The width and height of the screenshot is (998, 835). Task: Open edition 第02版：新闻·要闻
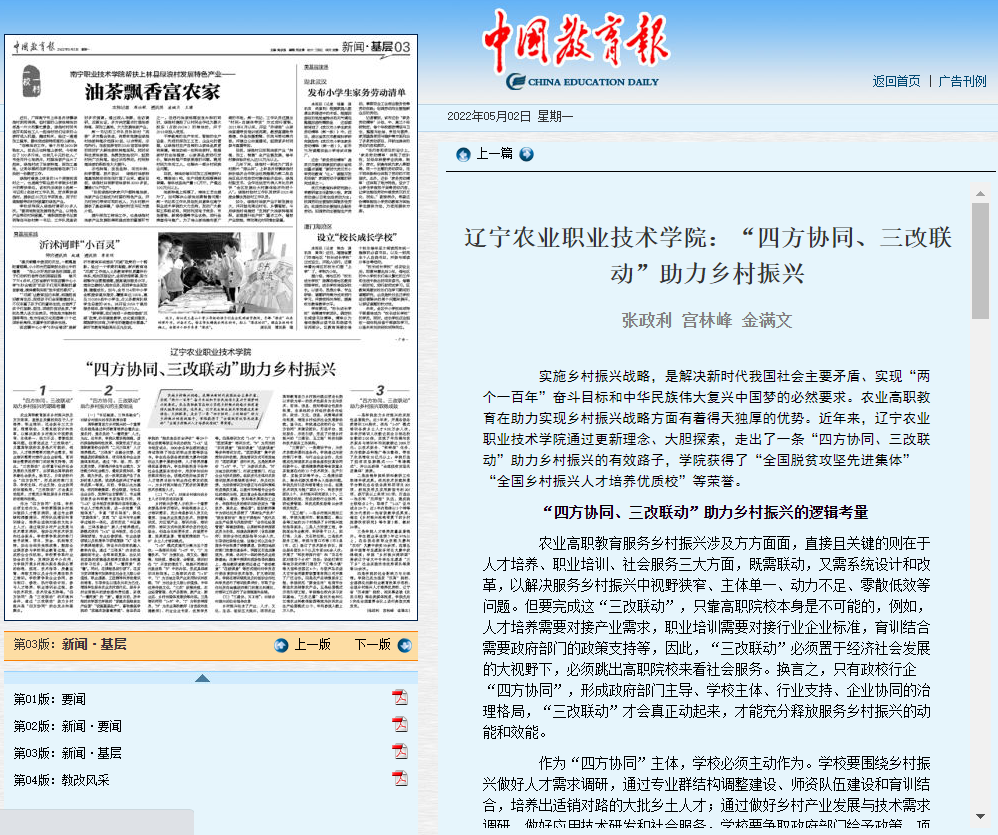(x=67, y=726)
